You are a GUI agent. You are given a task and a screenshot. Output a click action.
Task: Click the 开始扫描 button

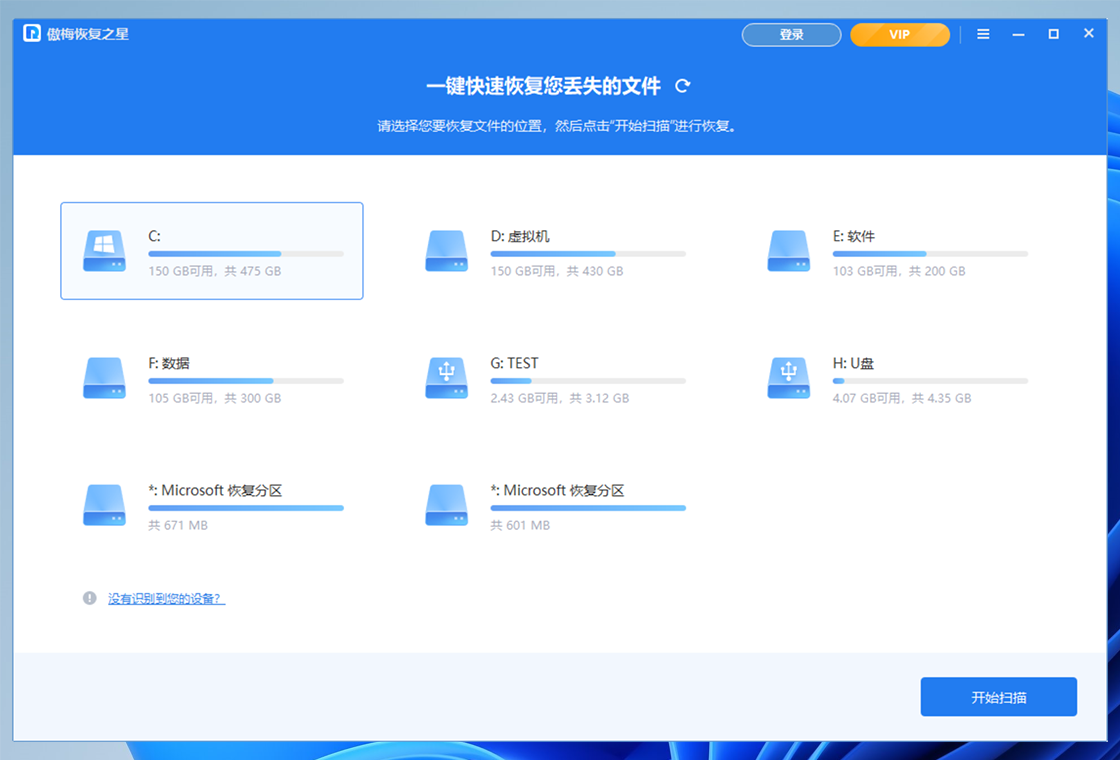999,696
